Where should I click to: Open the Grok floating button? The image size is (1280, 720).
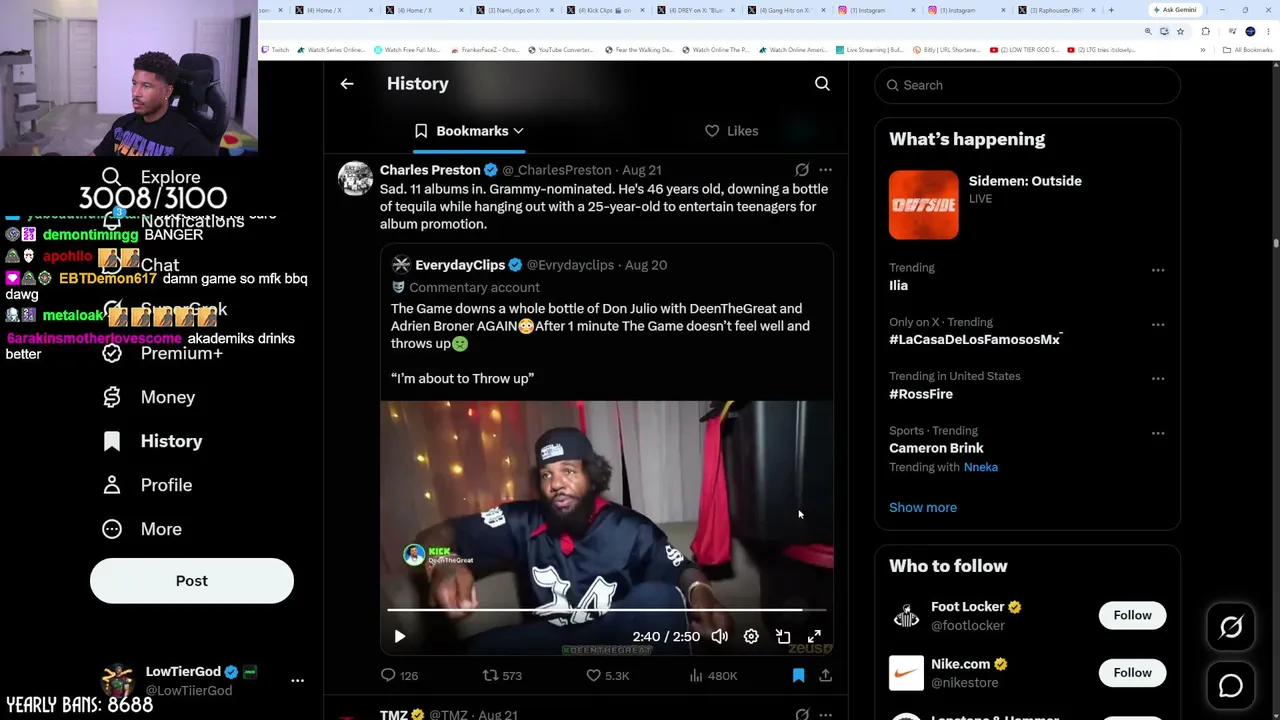(1231, 627)
